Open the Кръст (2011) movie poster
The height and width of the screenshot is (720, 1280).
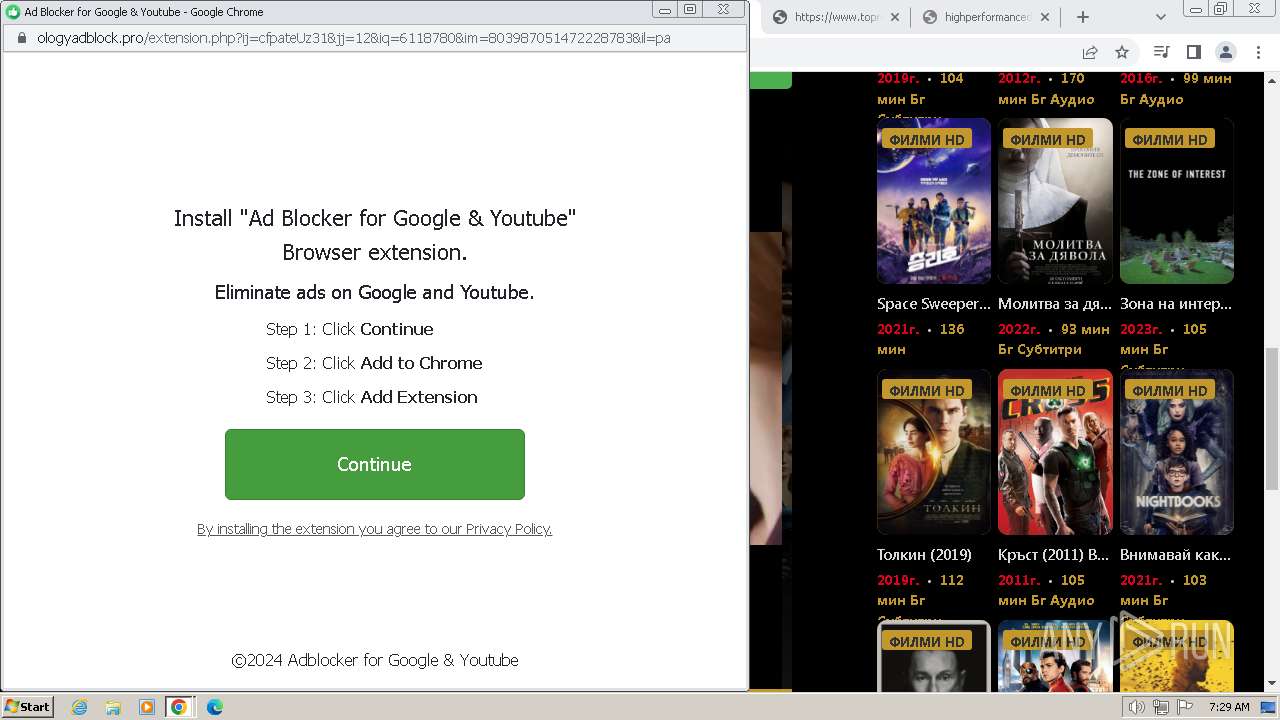click(1055, 452)
